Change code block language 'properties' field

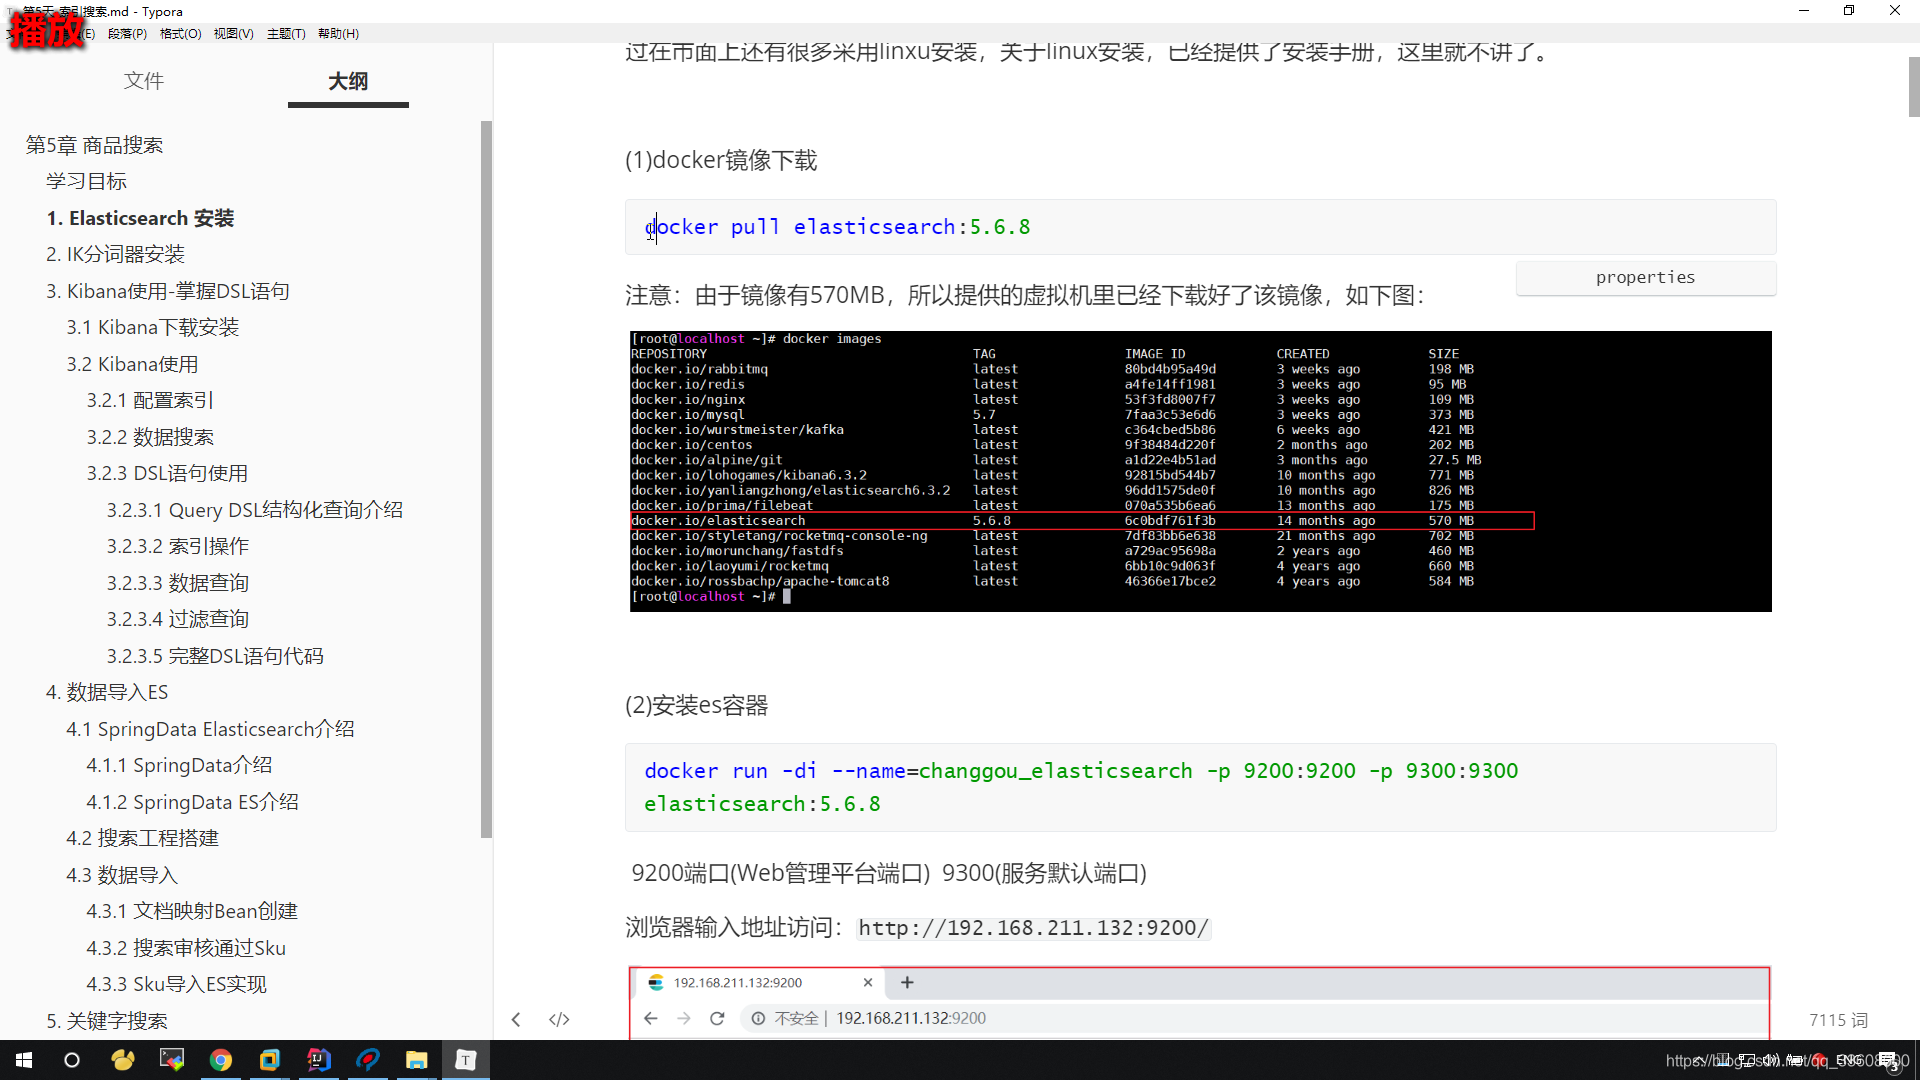click(x=1645, y=277)
